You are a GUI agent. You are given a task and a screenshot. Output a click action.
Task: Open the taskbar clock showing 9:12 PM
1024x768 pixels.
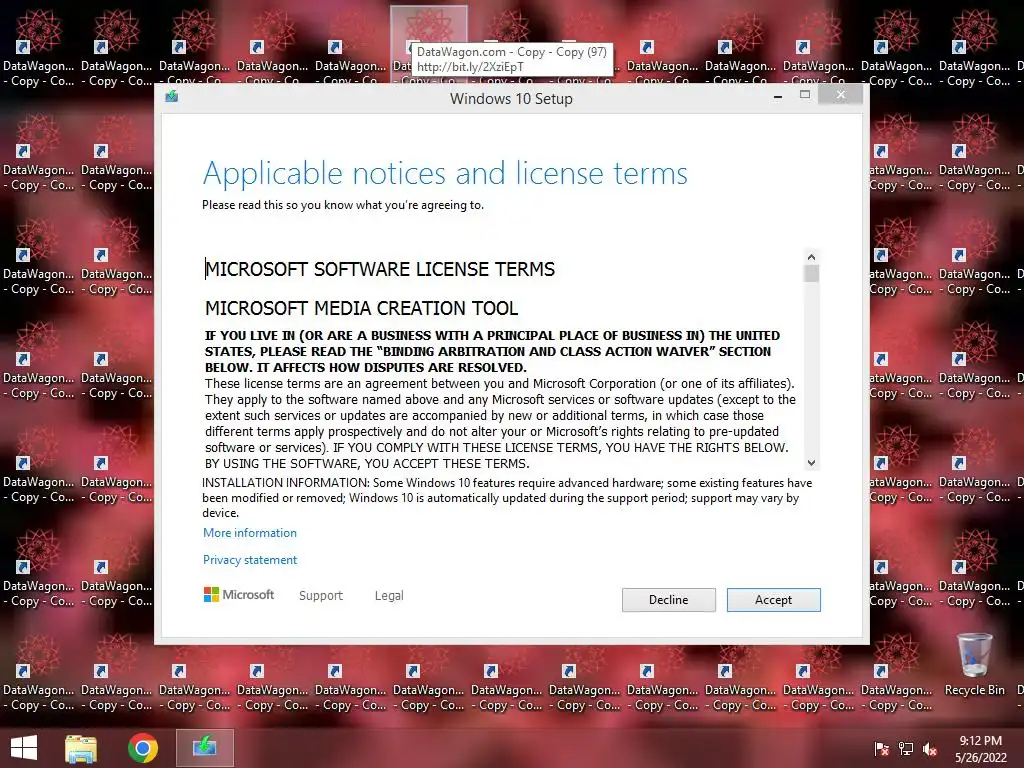point(980,748)
